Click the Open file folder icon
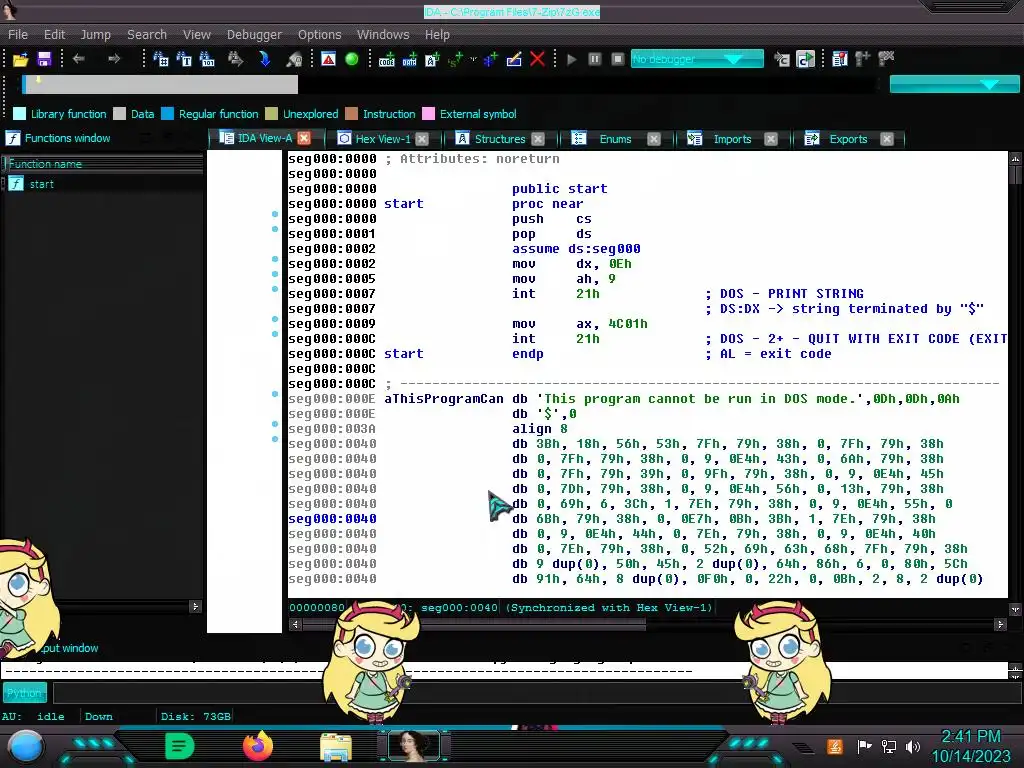1024x768 pixels. [x=20, y=59]
